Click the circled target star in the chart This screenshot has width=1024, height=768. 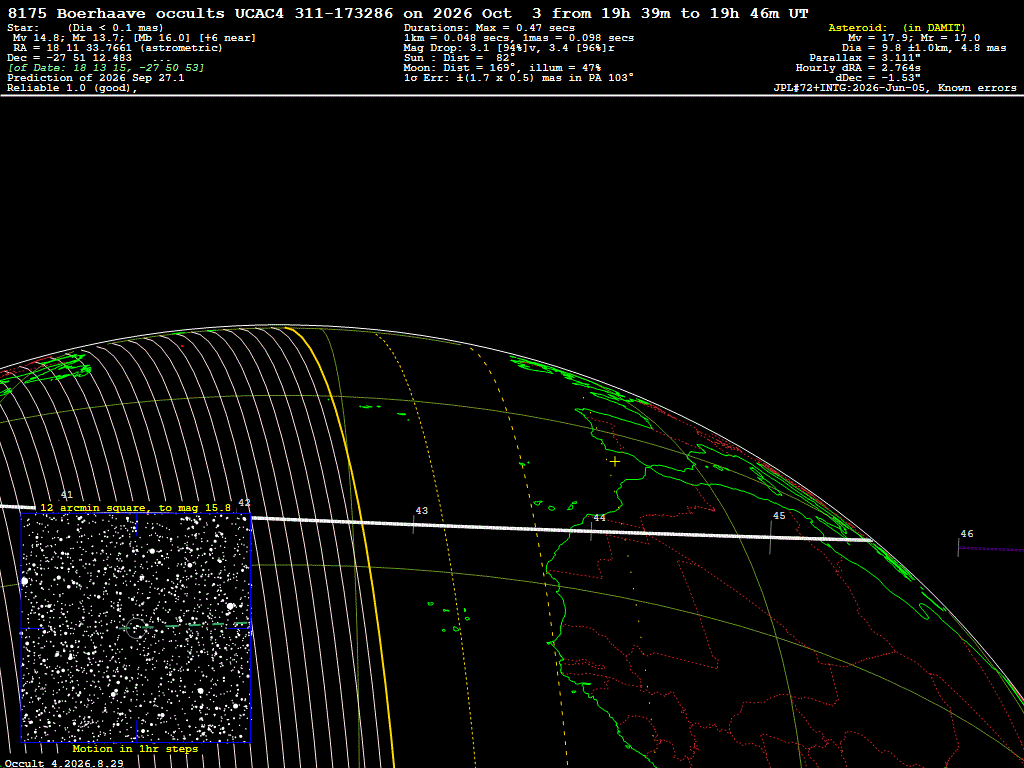pyautogui.click(x=135, y=628)
